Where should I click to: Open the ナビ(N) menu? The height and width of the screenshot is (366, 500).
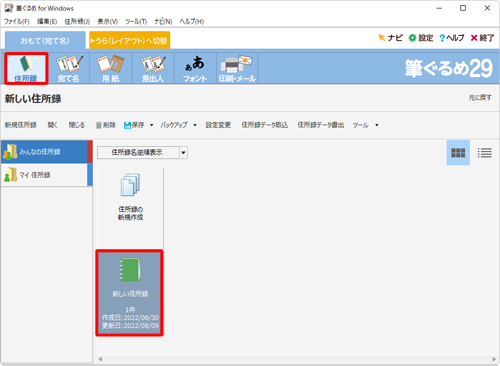click(x=163, y=21)
